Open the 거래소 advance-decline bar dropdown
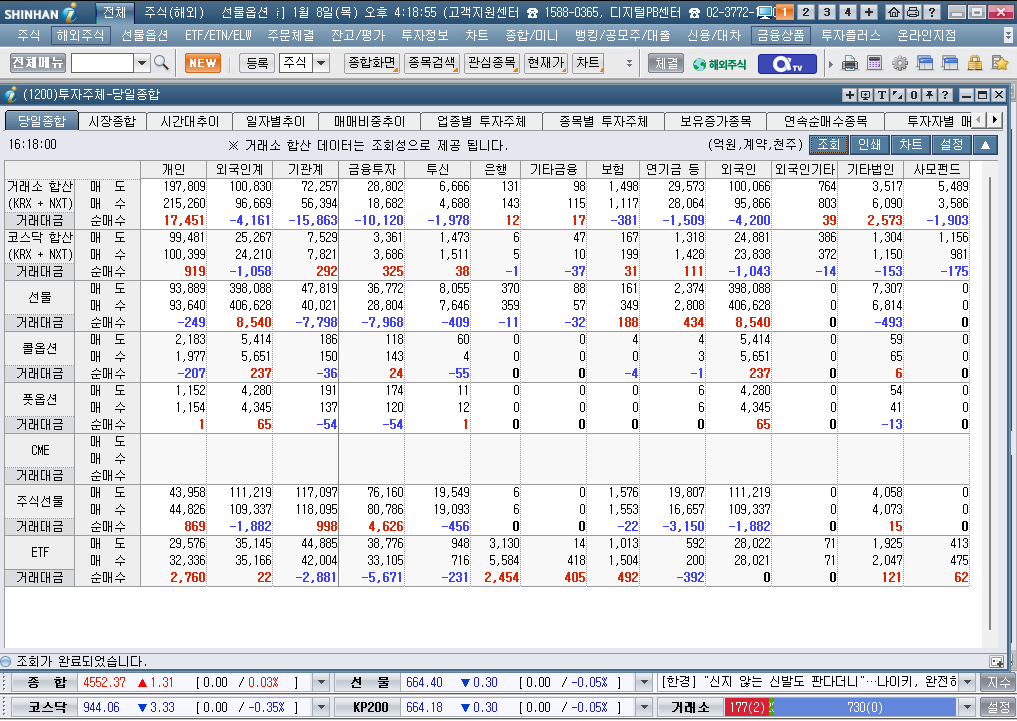The height and width of the screenshot is (721, 1017). (967, 707)
